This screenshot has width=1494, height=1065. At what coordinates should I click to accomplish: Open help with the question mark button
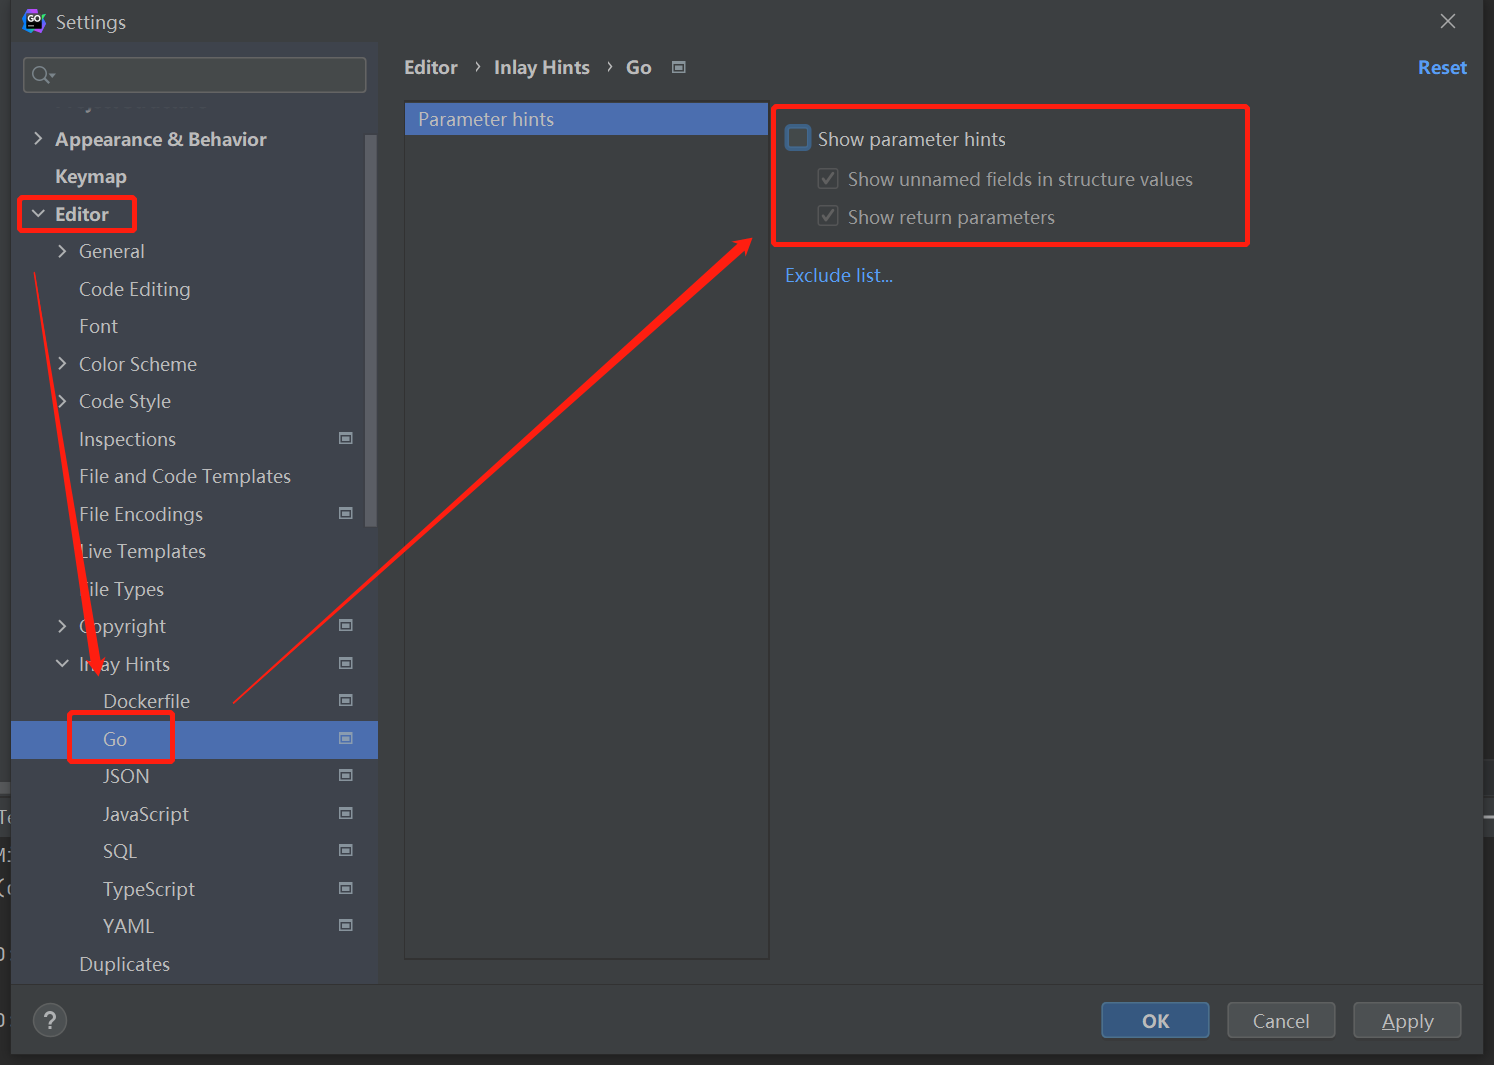(50, 1020)
